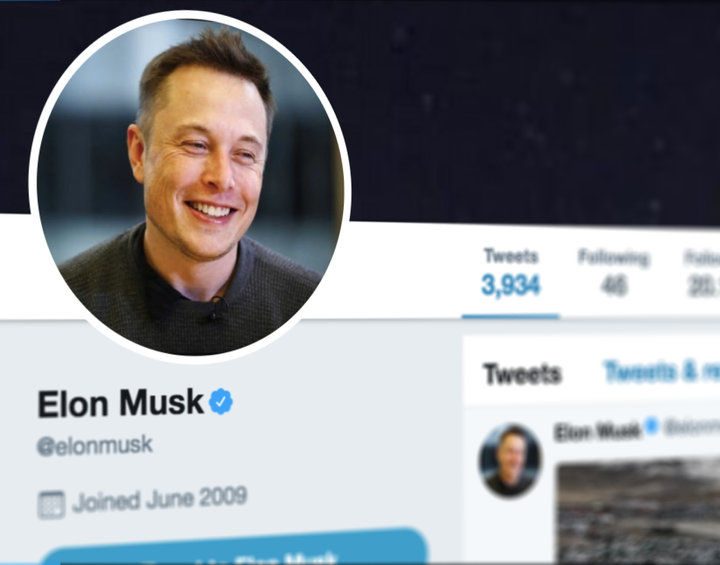Open the partially visible Followers stat
The height and width of the screenshot is (565, 720).
point(702,273)
